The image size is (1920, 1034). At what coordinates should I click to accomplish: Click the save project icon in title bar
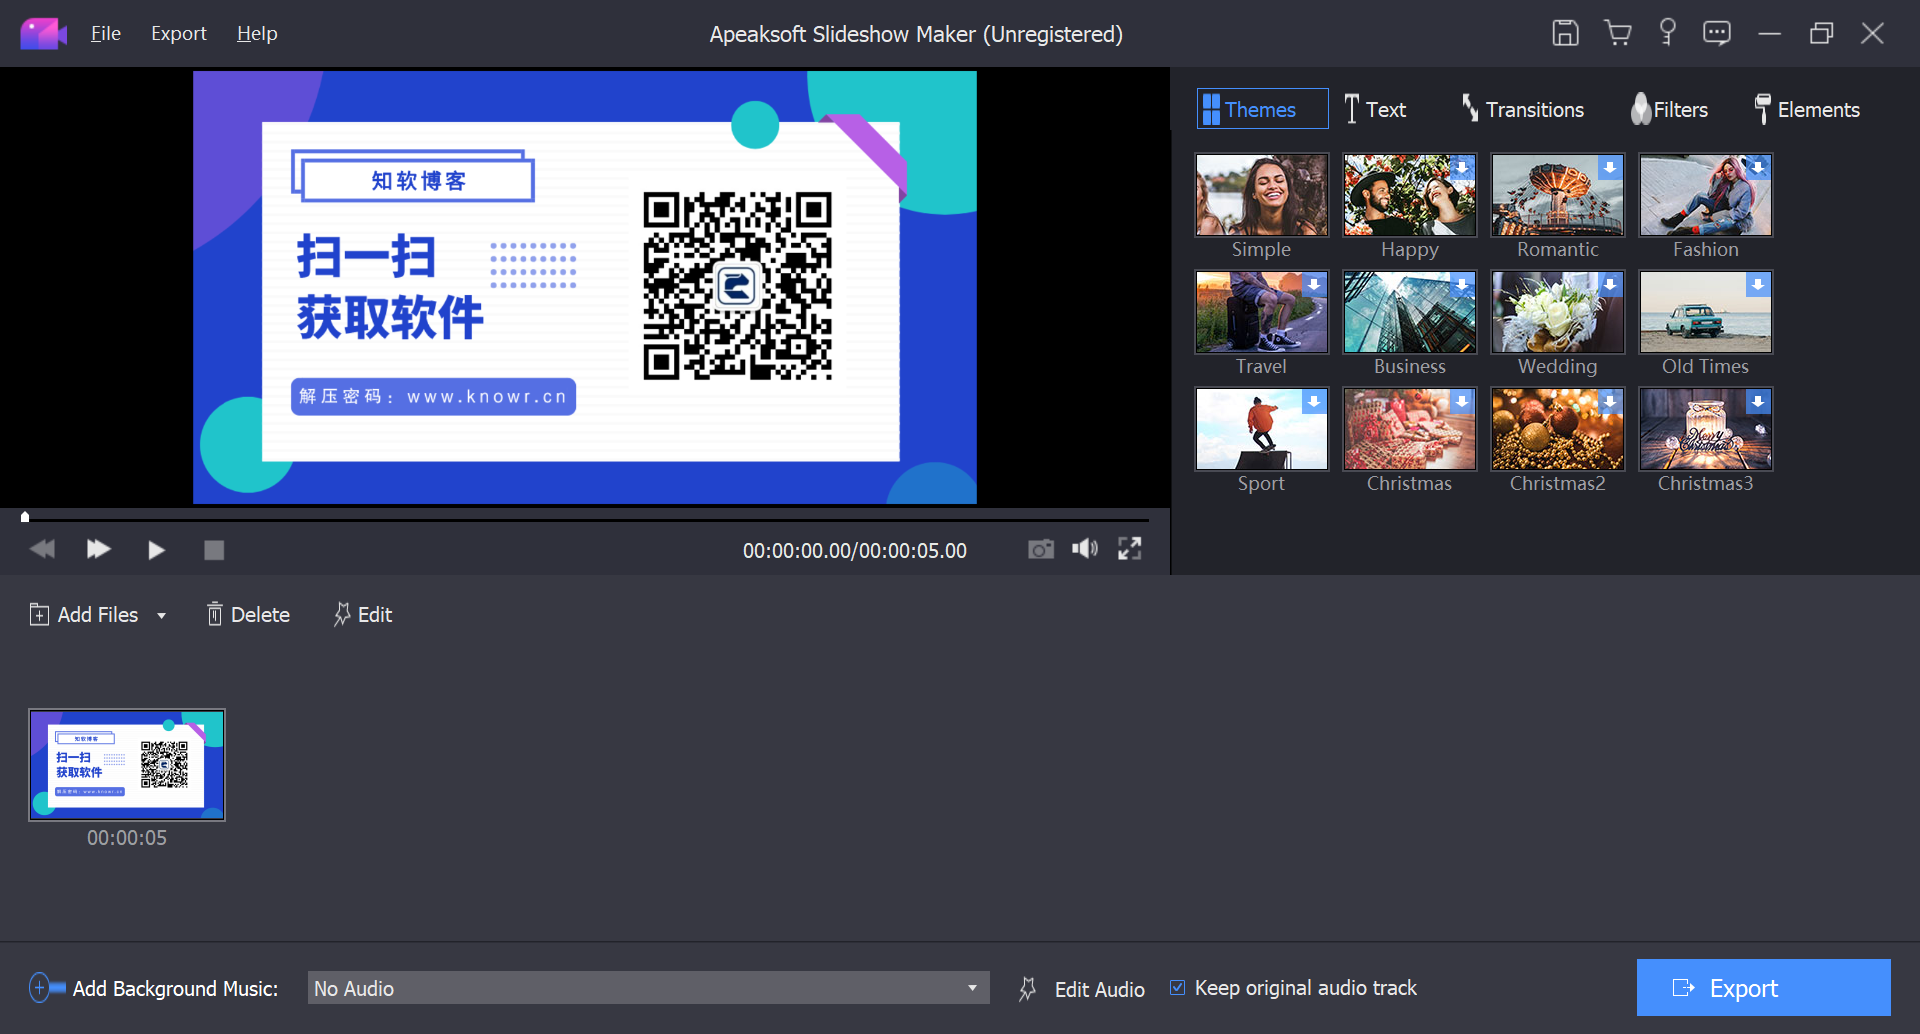point(1565,33)
